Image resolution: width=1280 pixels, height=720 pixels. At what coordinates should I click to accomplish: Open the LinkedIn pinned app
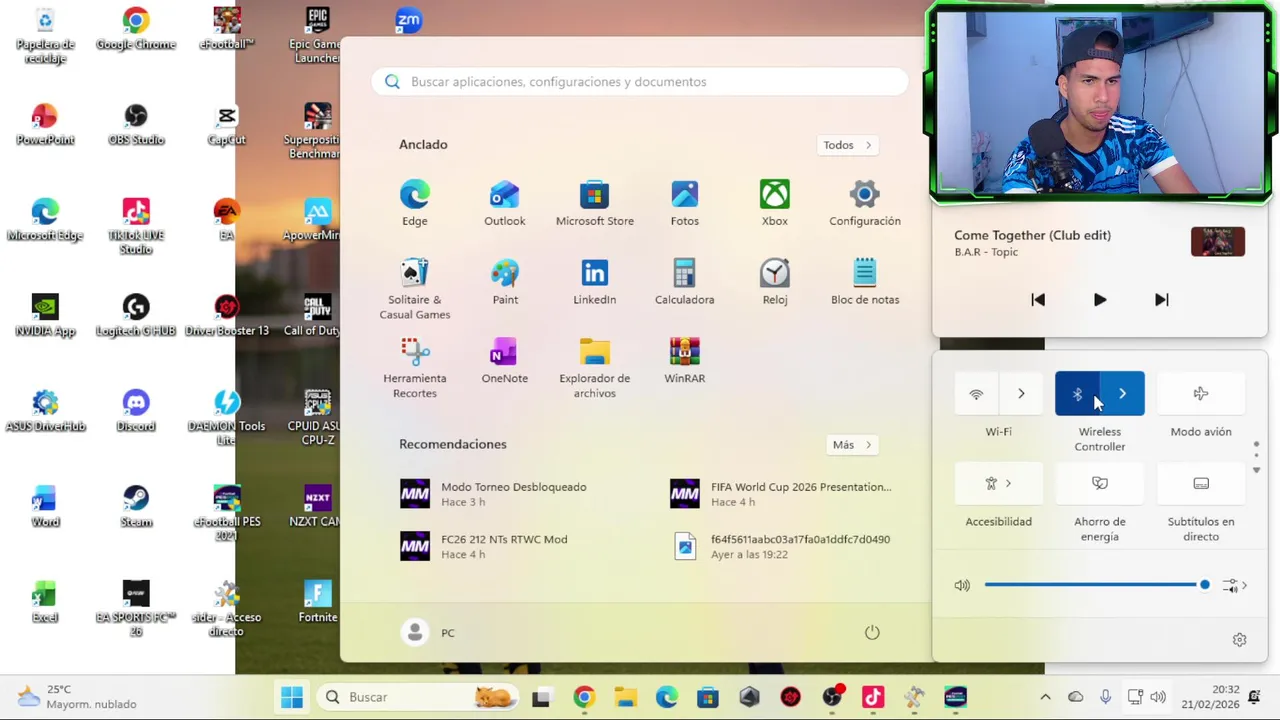[x=595, y=282]
